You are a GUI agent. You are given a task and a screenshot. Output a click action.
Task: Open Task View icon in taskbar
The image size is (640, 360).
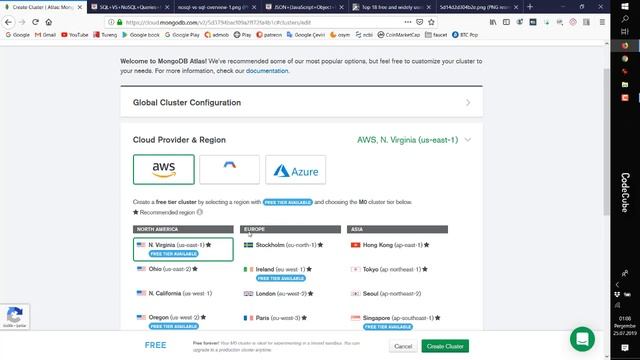[625, 32]
